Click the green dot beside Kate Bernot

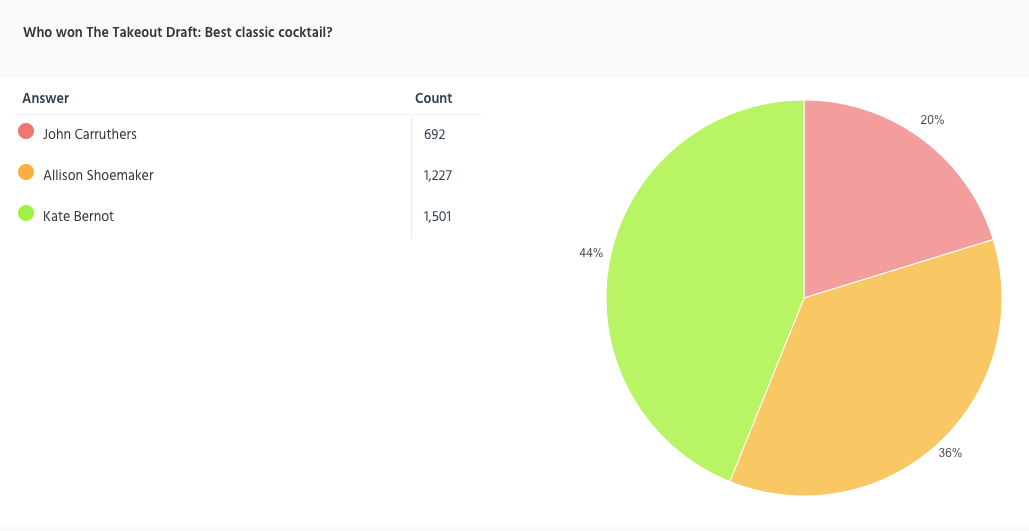pos(26,214)
